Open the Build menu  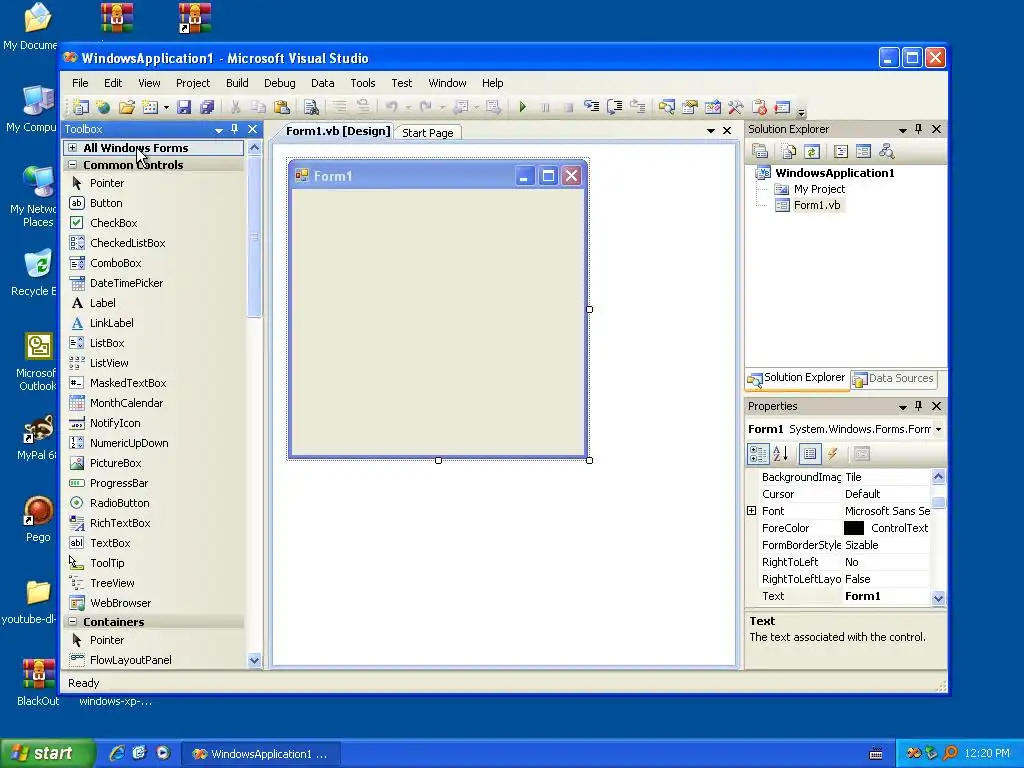point(237,83)
